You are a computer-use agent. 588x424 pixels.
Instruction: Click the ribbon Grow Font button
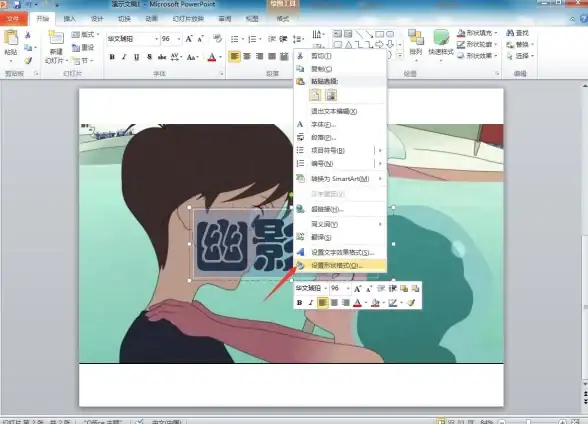click(x=189, y=39)
